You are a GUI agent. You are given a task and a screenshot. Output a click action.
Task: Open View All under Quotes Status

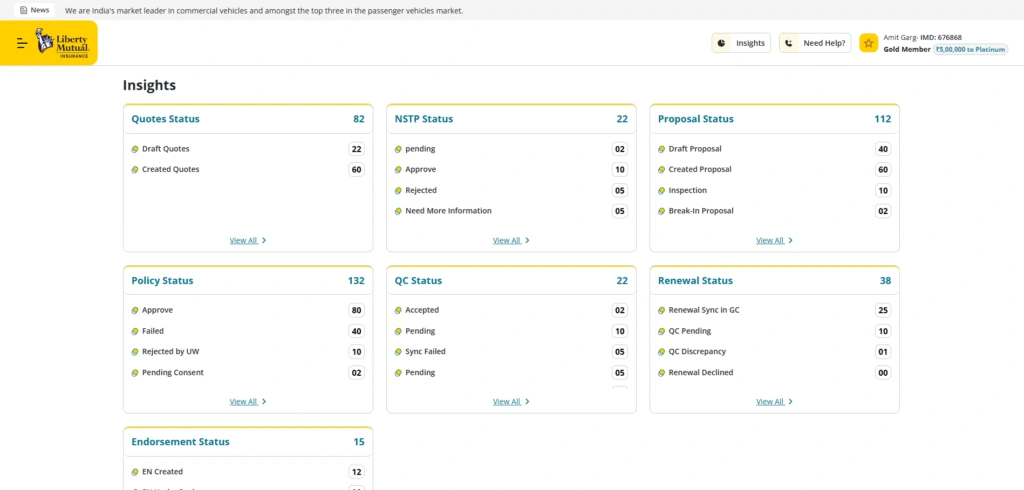[x=247, y=240]
